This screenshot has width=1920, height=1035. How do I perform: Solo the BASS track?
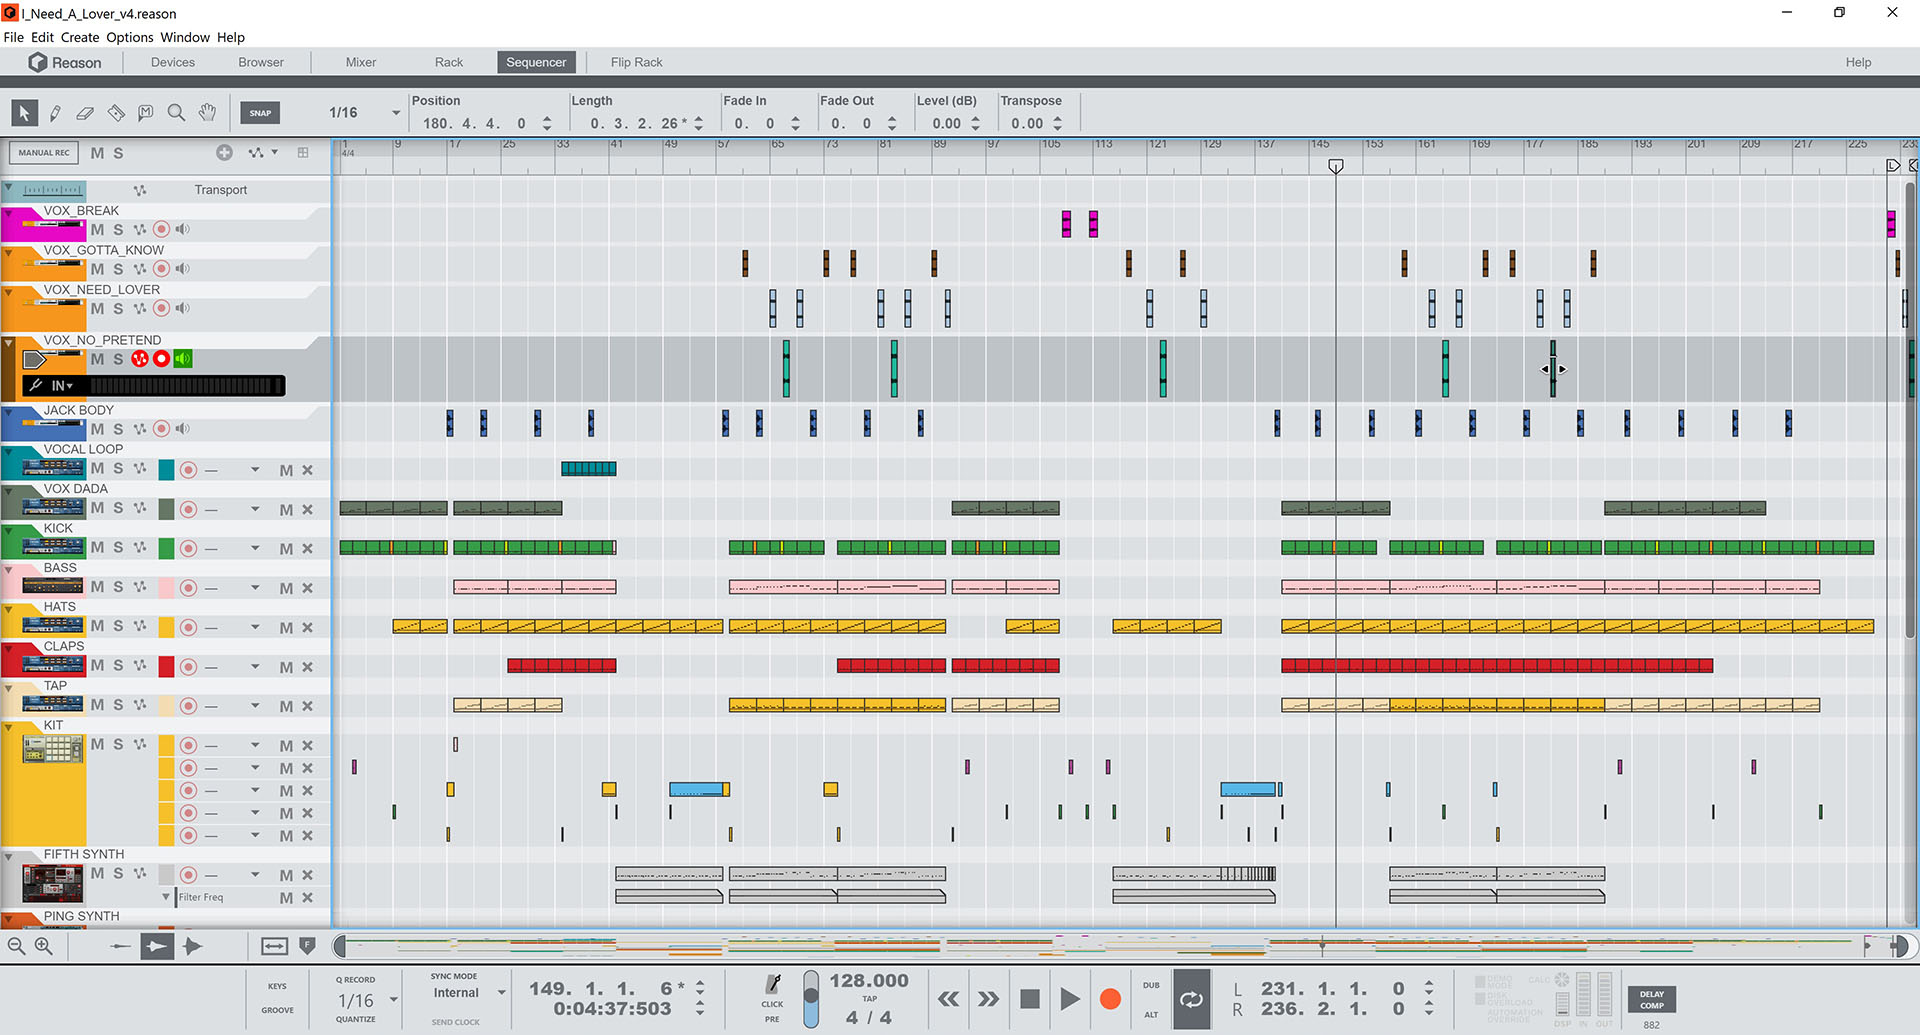(x=118, y=586)
